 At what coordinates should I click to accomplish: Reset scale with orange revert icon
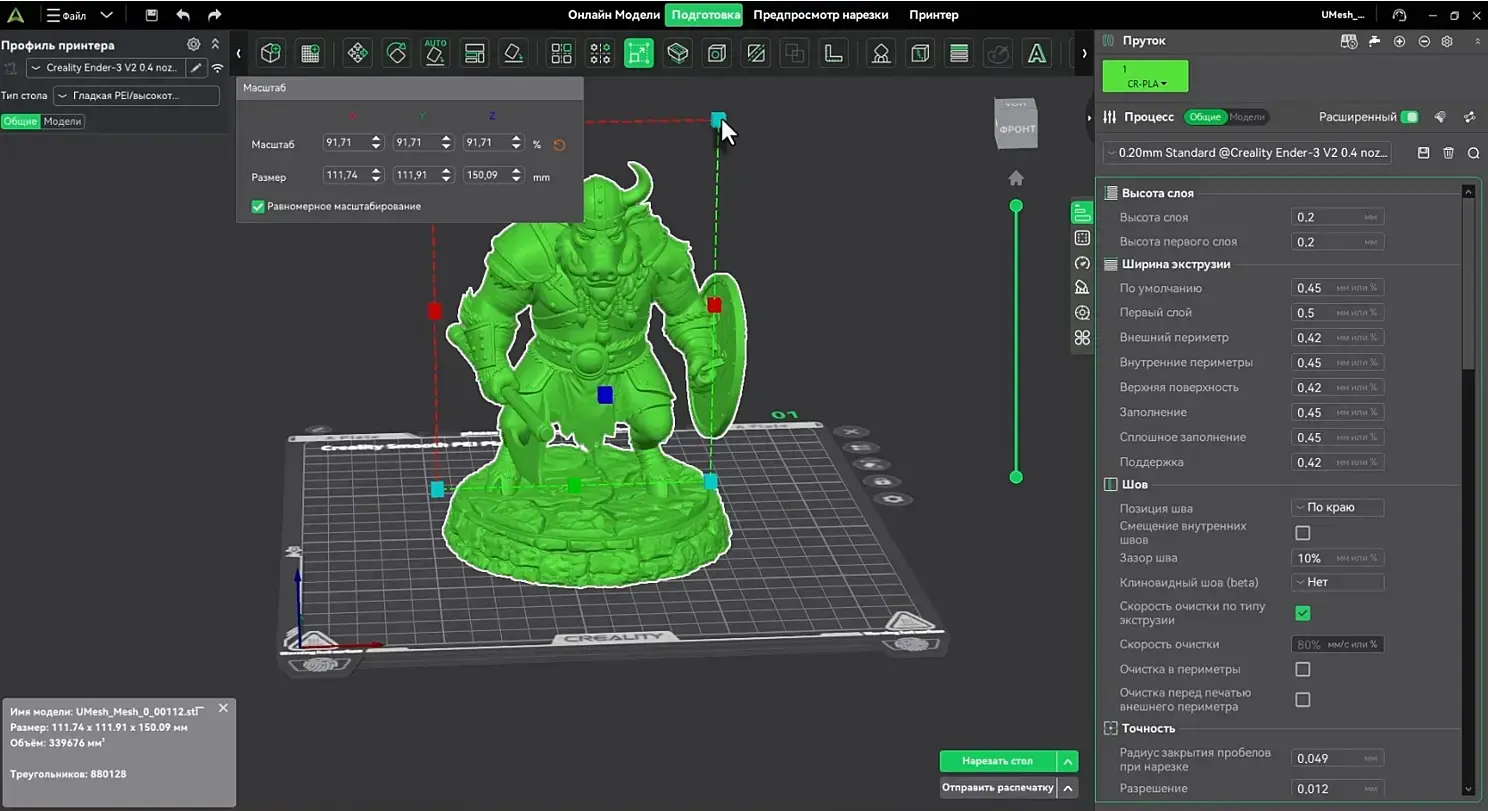pyautogui.click(x=560, y=145)
